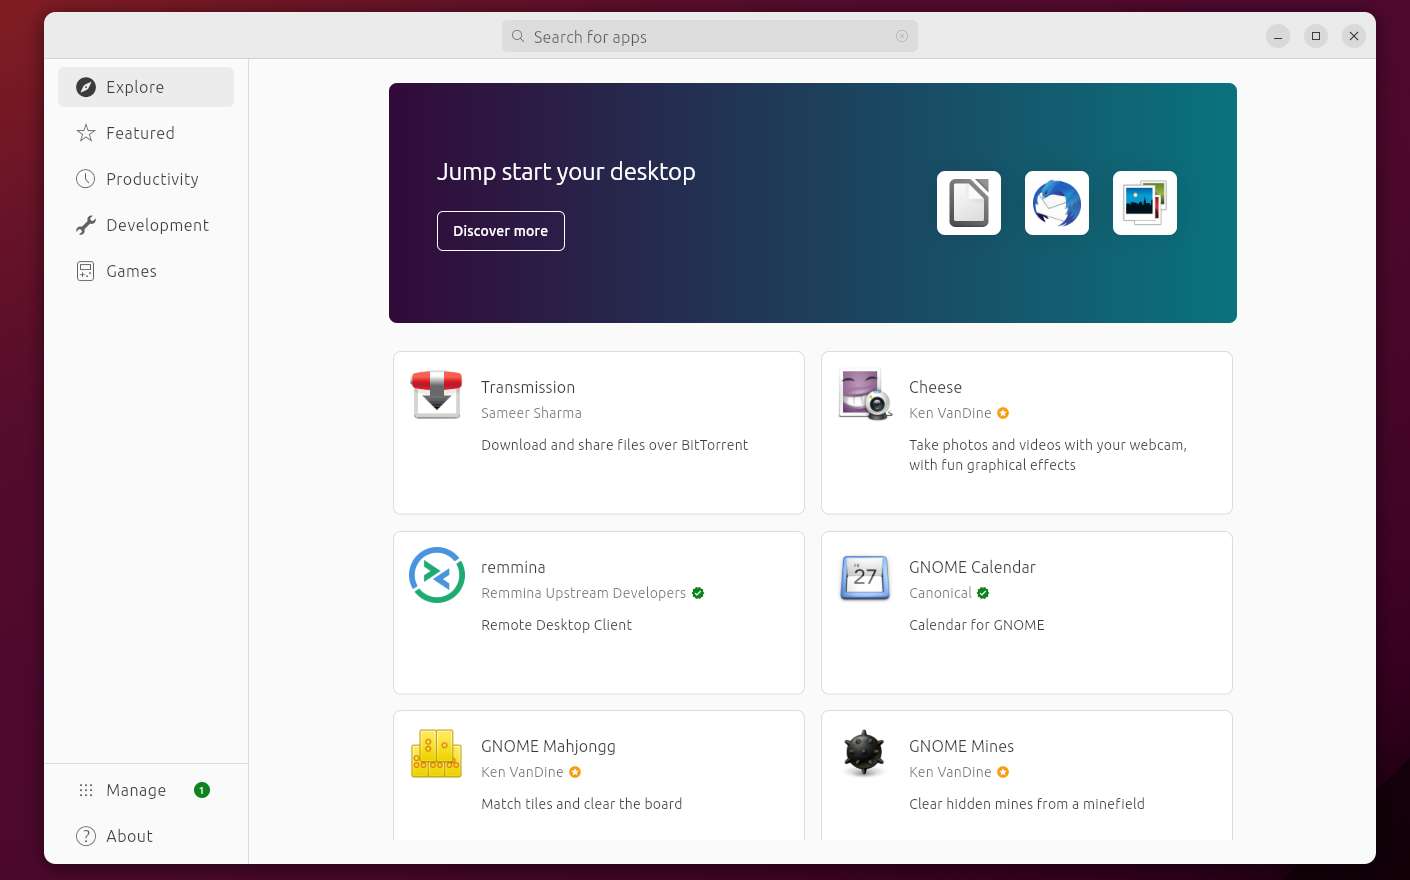Click description 'Calendar for GNOME'

tap(977, 625)
